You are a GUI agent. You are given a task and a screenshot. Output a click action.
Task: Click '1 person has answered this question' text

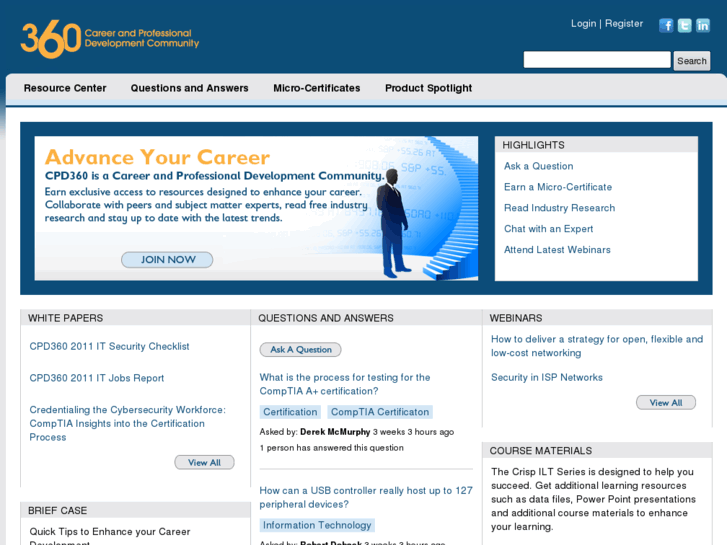(332, 448)
